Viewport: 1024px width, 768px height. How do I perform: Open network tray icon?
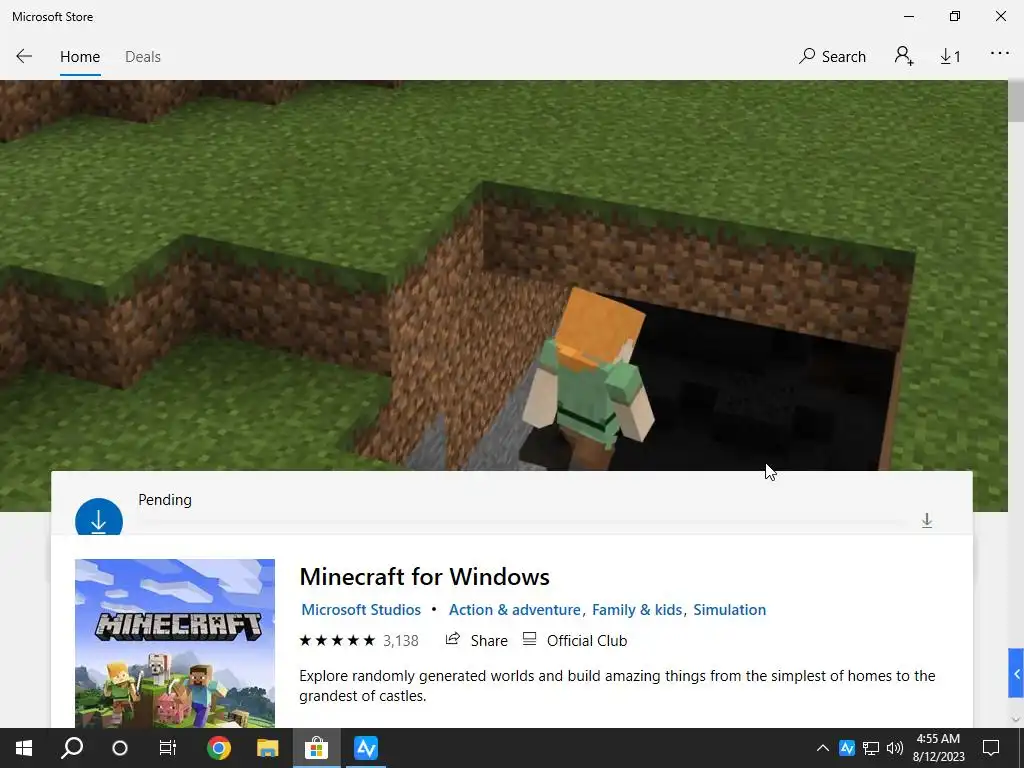click(x=871, y=748)
